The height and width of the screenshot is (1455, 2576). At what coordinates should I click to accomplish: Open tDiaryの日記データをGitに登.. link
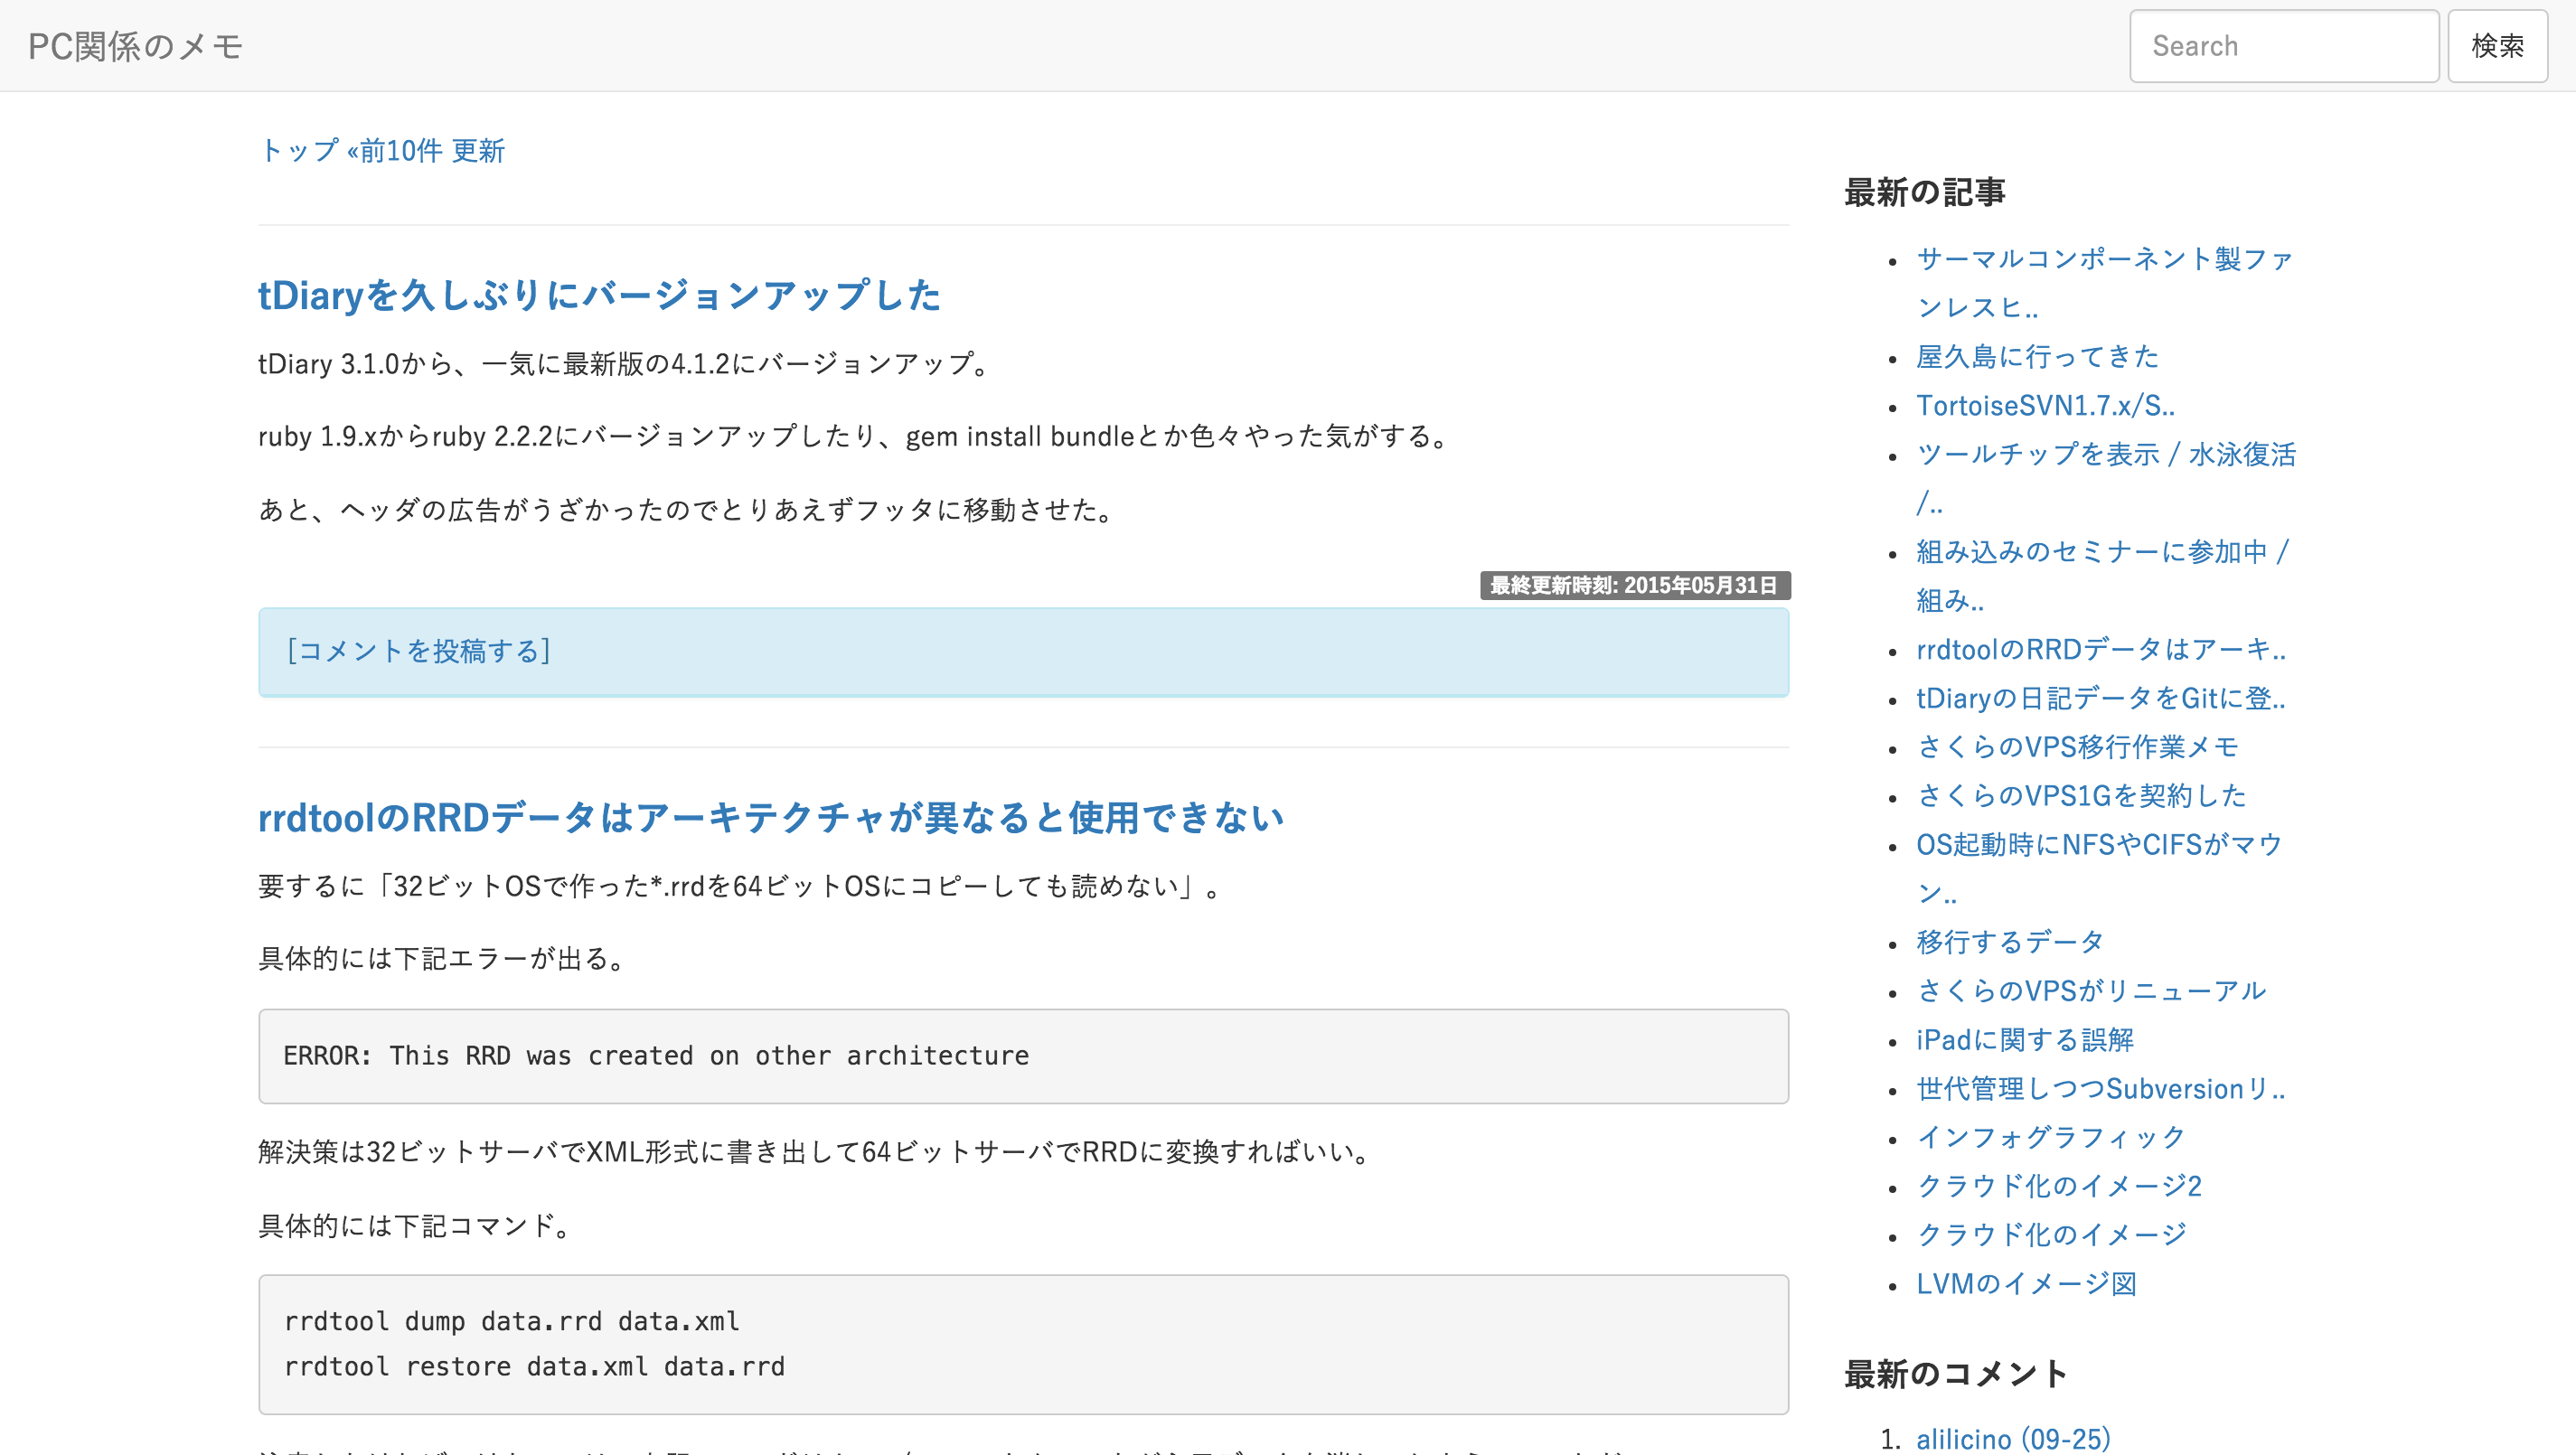click(2100, 698)
